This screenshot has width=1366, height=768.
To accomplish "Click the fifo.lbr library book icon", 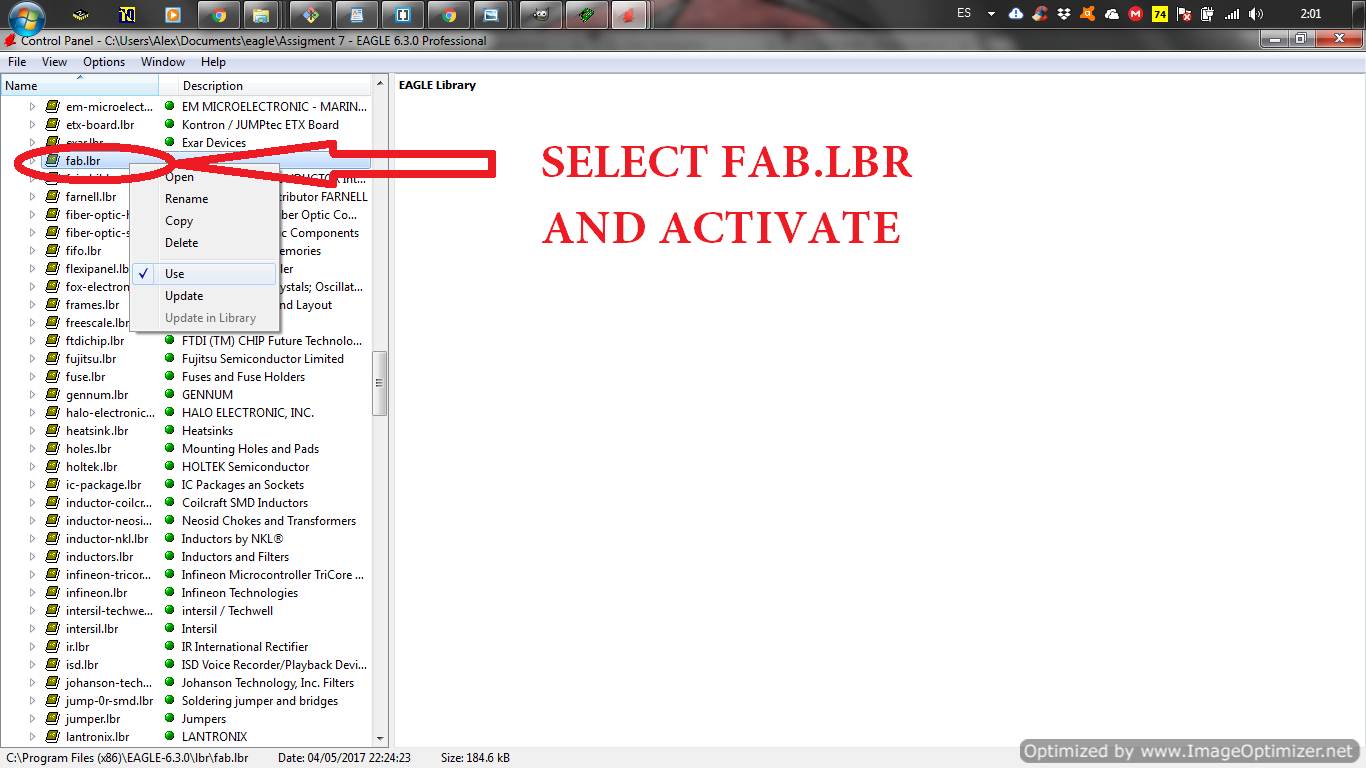I will 52,251.
